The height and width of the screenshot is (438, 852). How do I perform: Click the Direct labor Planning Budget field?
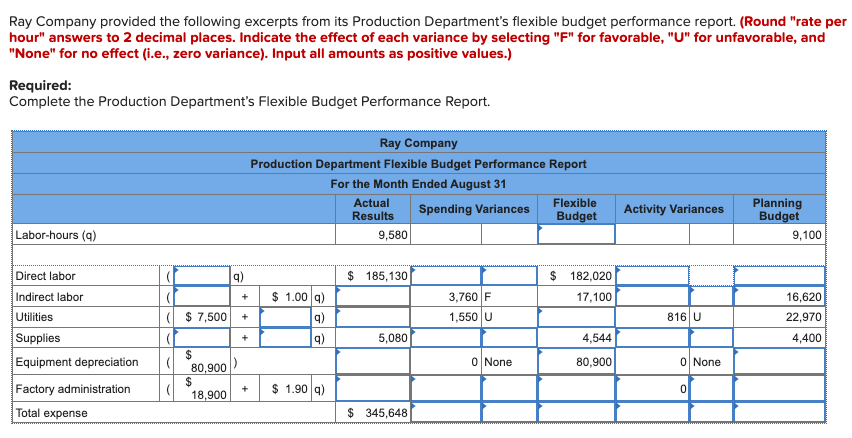[x=779, y=276]
